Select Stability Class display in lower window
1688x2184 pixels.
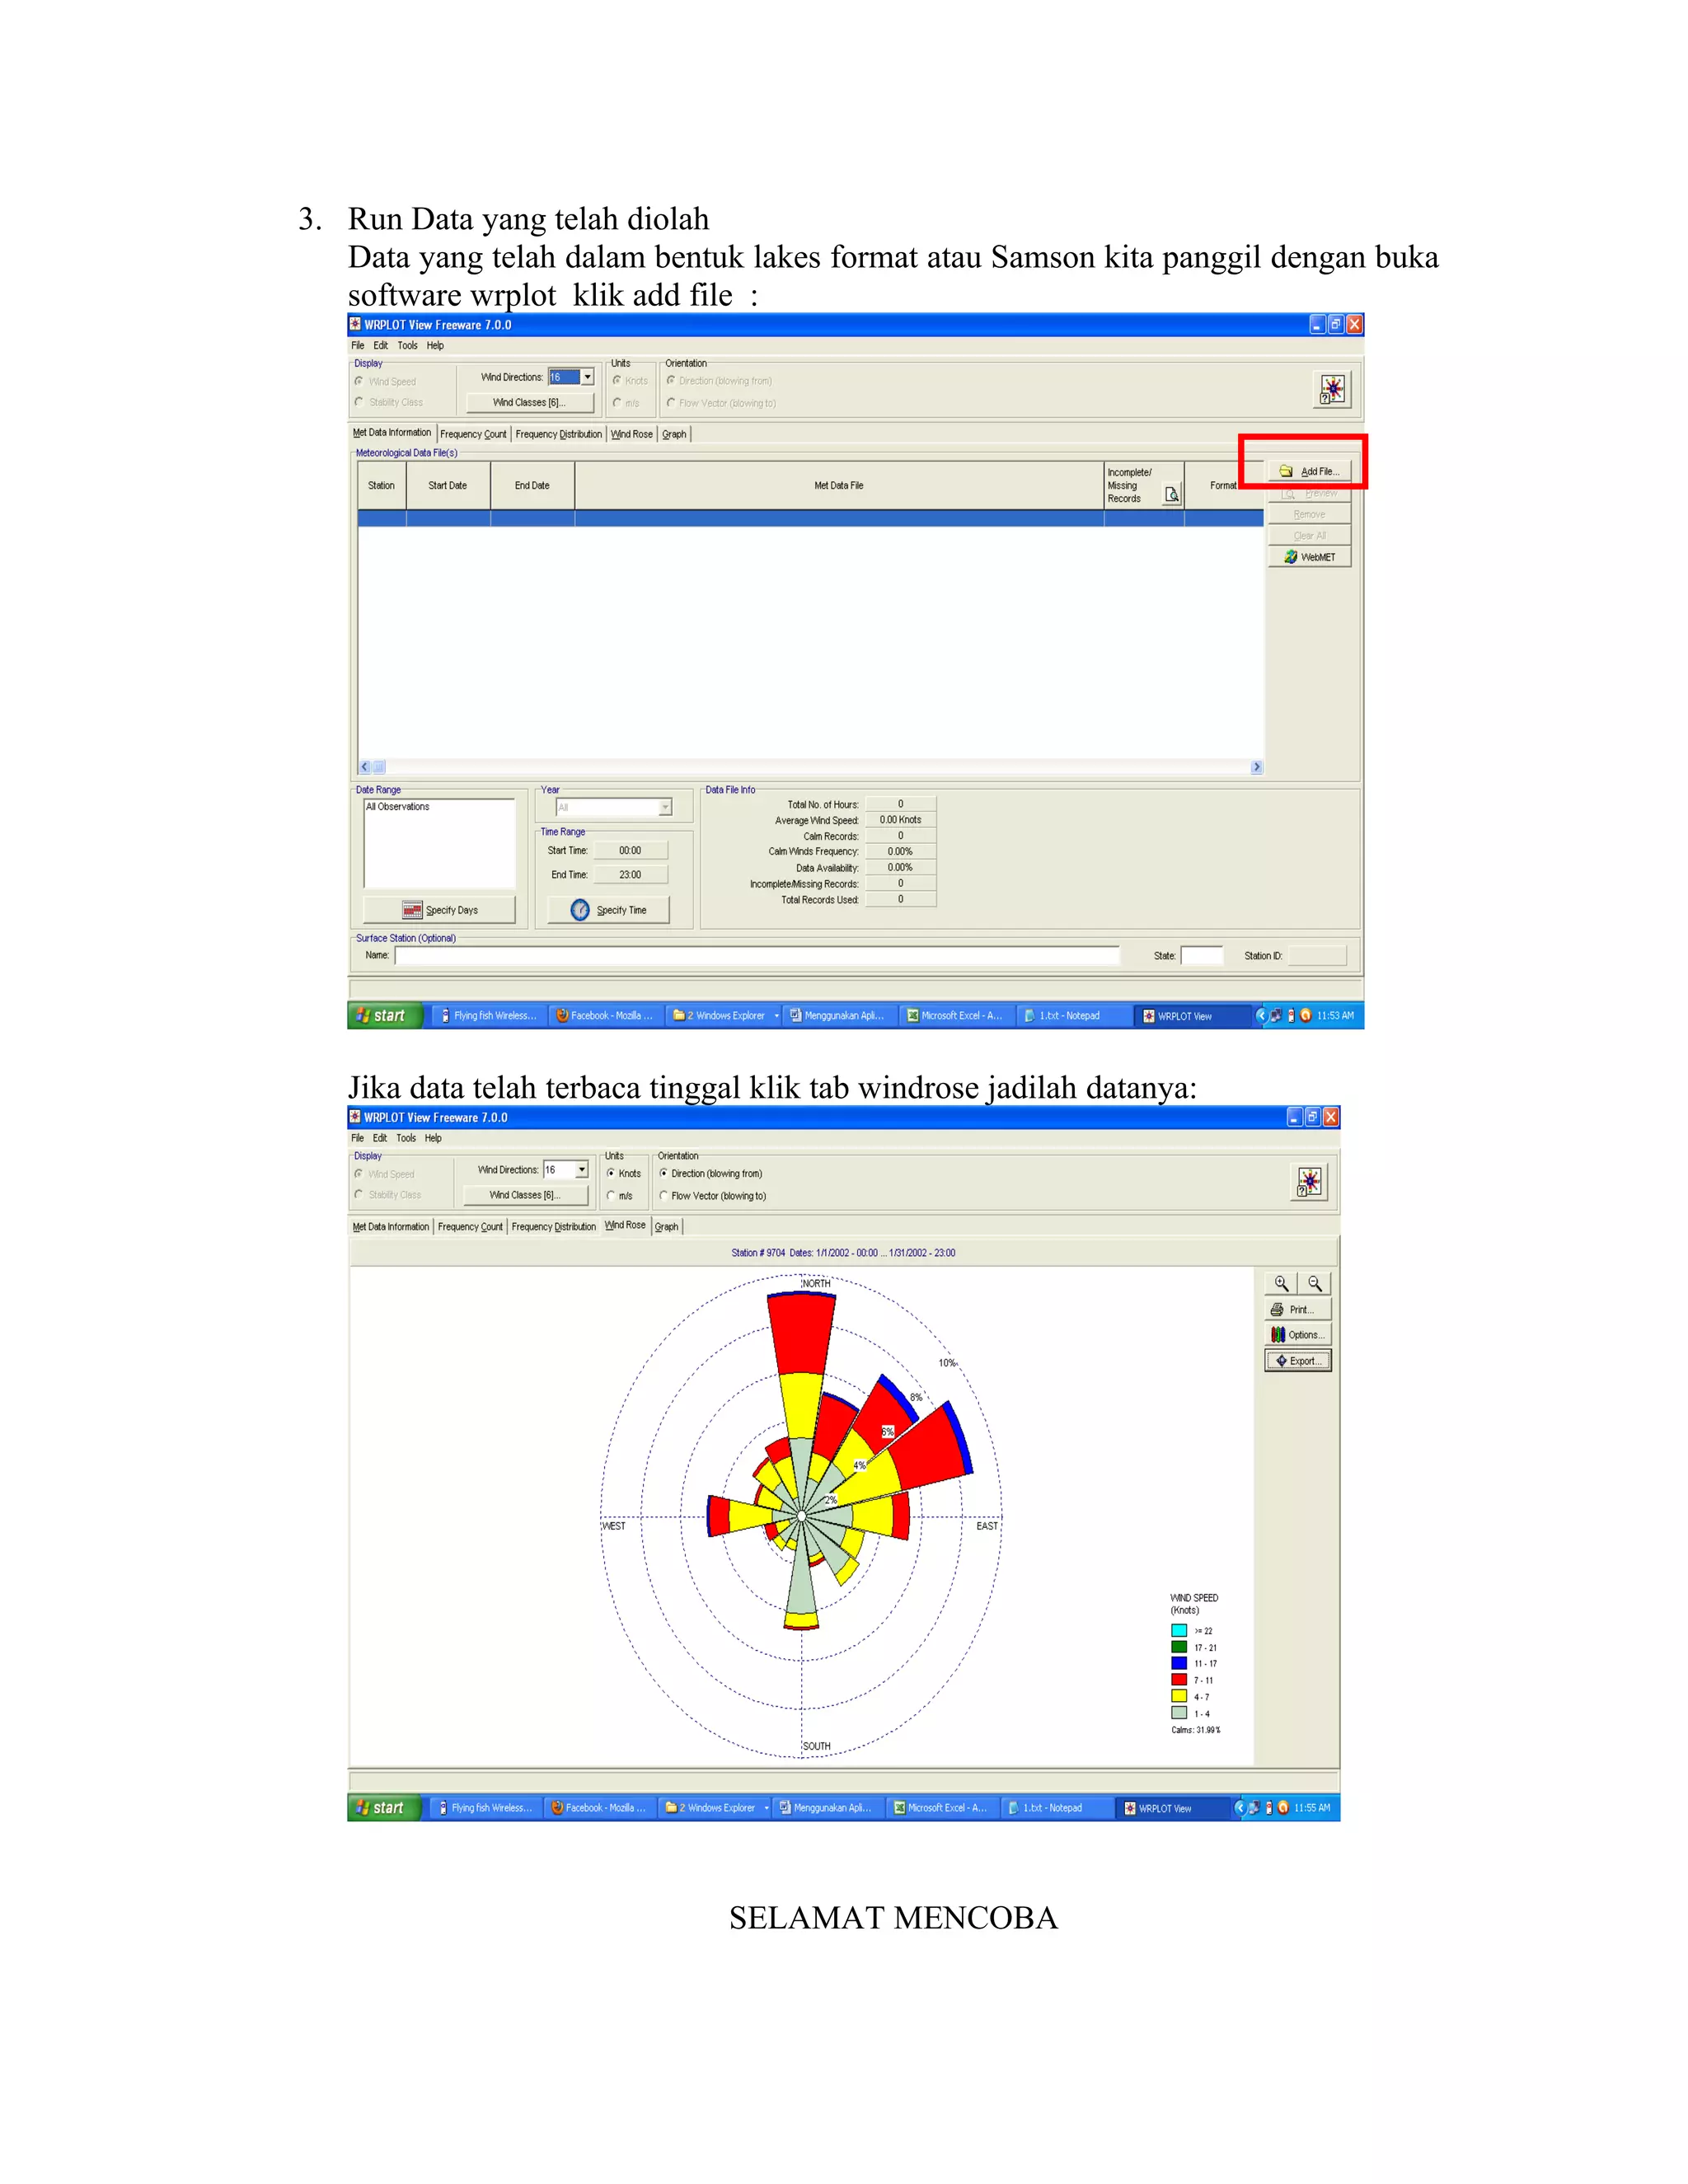point(388,1194)
